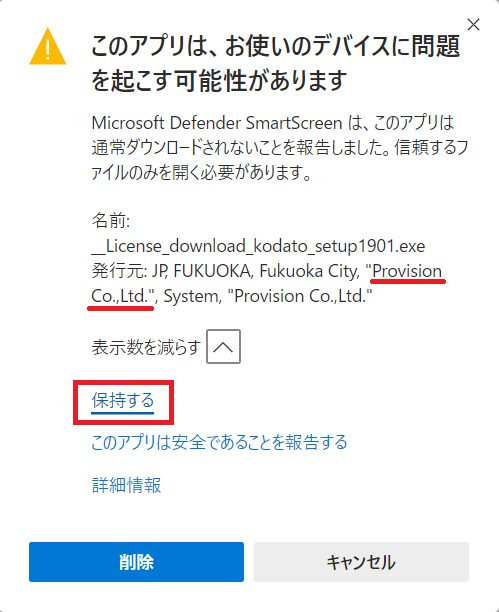Click the red-underlined "Co.,Ltd." text
This screenshot has width=499, height=612.
[x=120, y=296]
